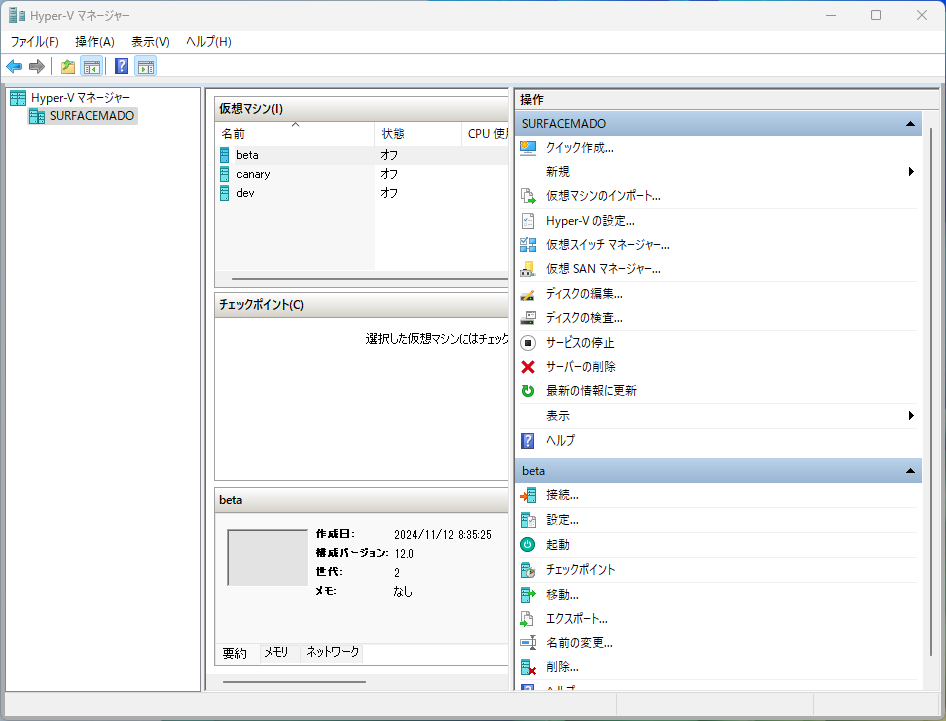Click the 設定 icon for beta
946x721 pixels.
[528, 520]
